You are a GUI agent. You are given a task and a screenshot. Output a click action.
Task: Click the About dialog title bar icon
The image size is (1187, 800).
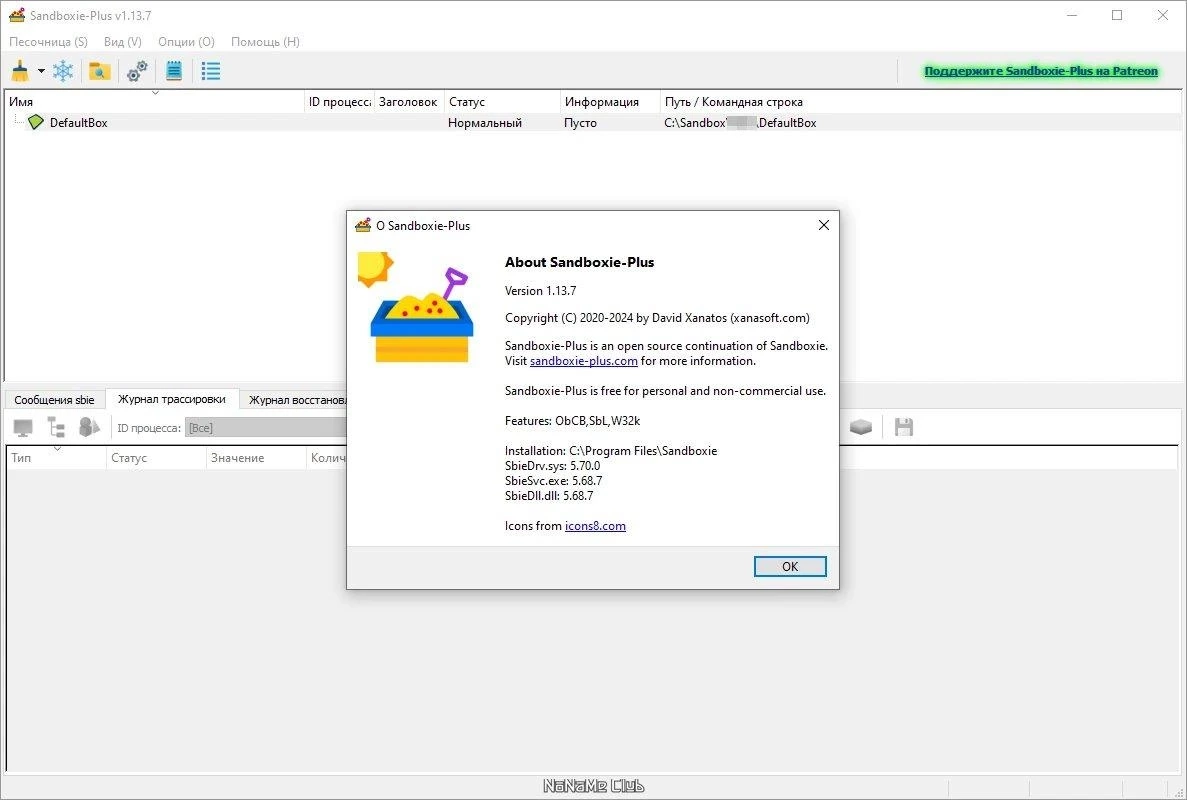point(363,225)
